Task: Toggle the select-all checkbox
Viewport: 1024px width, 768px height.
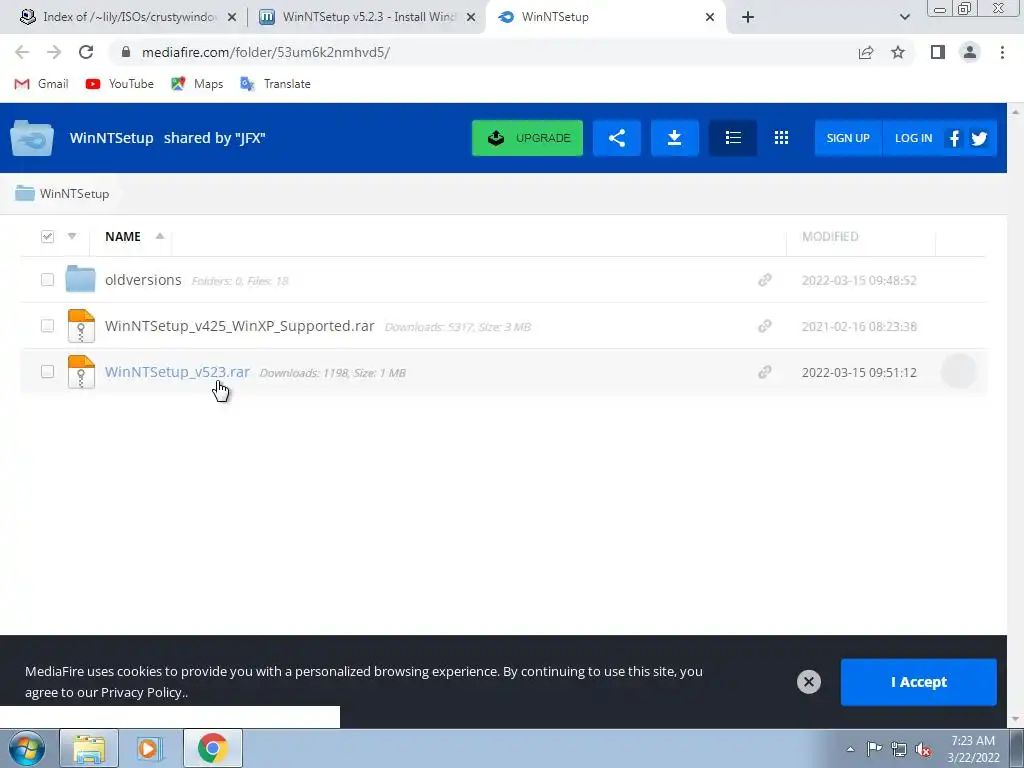Action: 47,236
